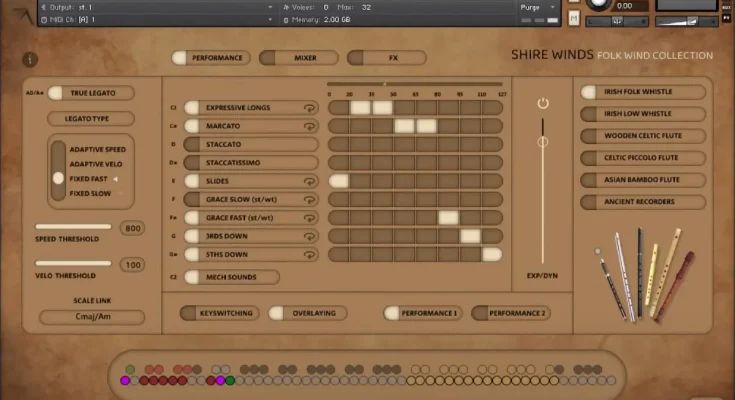The width and height of the screenshot is (735, 400).
Task: Toggle the Mech Sounds switch
Action: click(192, 277)
